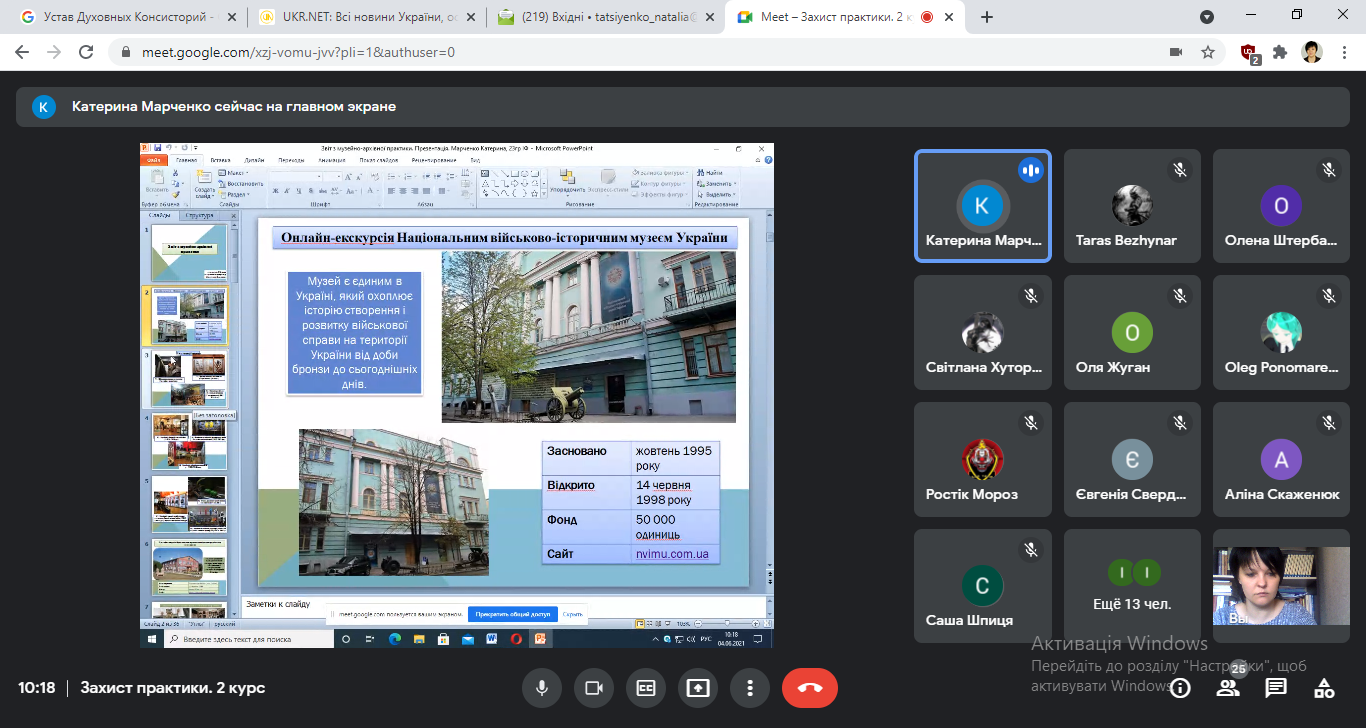Screen dimensions: 1366x728
Task: Select Оля Жуган participant tile
Action: pos(1132,333)
